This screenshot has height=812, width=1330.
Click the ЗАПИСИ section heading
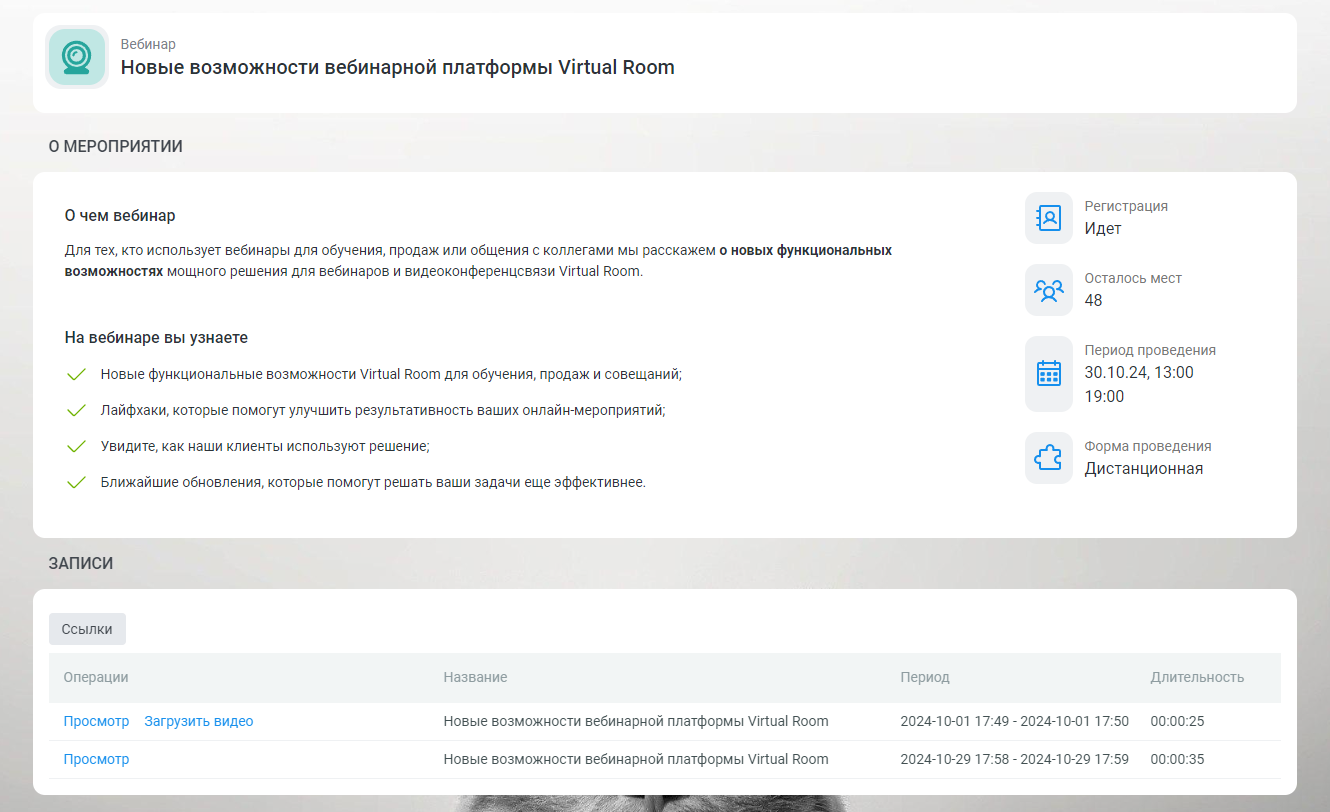pyautogui.click(x=81, y=563)
